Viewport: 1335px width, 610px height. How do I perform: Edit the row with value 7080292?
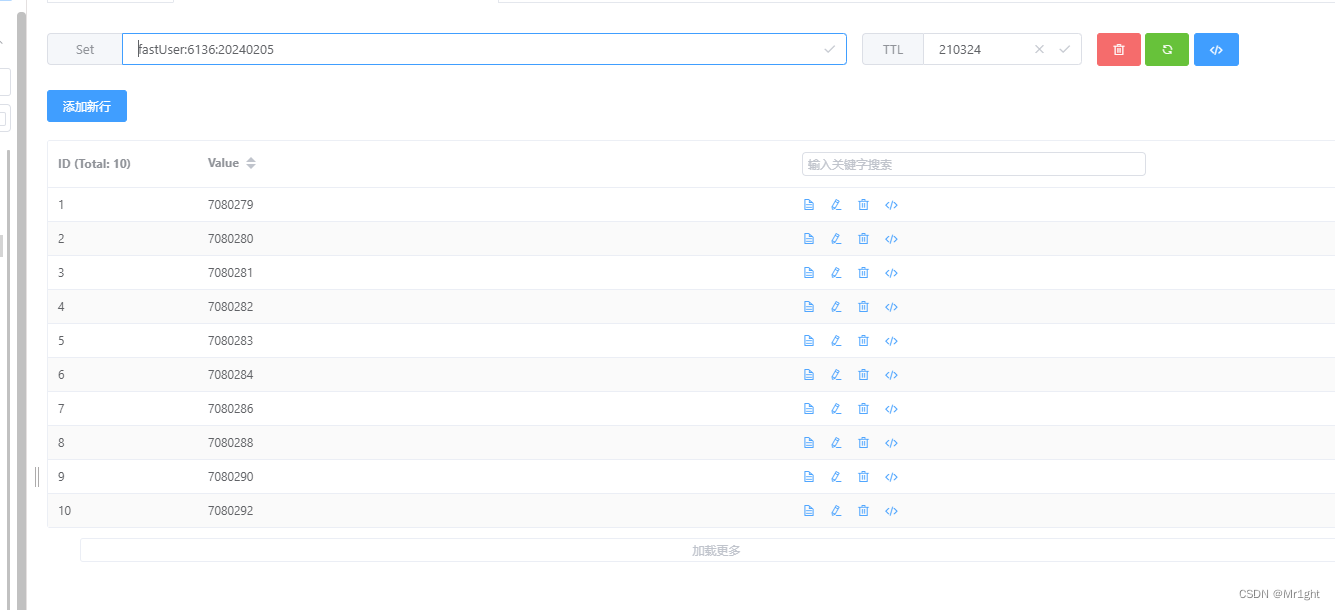tap(836, 511)
